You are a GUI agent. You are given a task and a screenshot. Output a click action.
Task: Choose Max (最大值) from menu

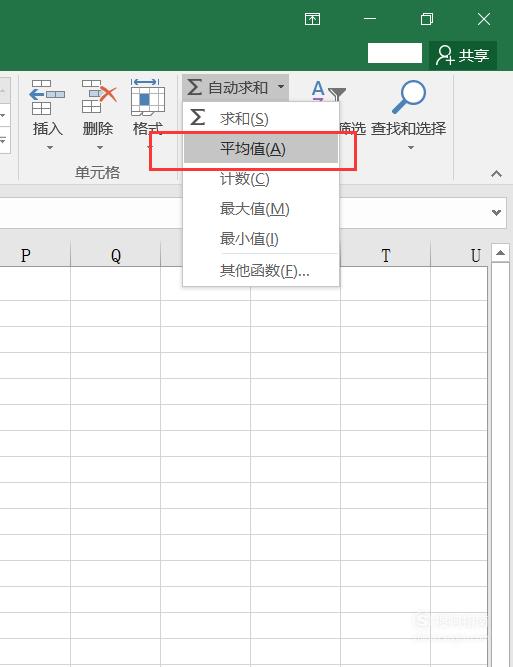click(x=261, y=209)
